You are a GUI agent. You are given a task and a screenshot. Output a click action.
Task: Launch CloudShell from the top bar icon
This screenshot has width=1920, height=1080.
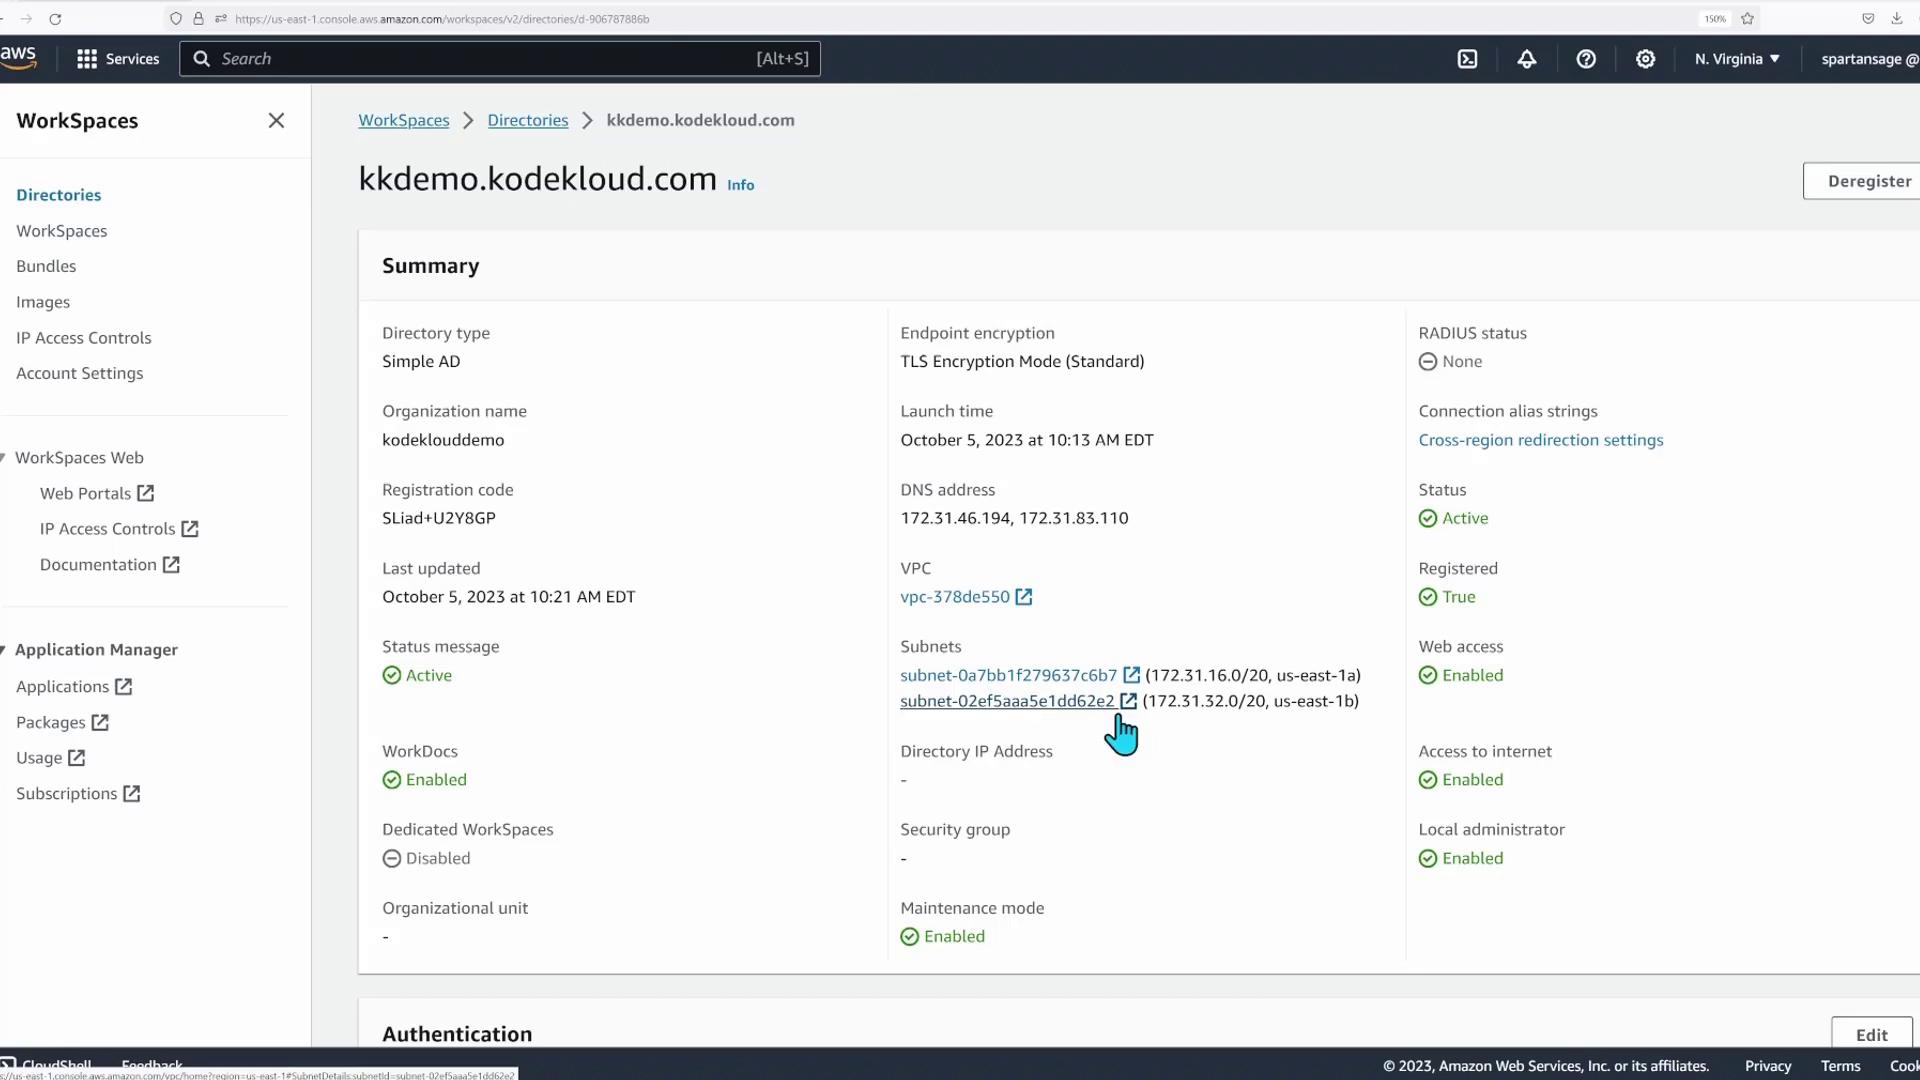pos(1467,59)
